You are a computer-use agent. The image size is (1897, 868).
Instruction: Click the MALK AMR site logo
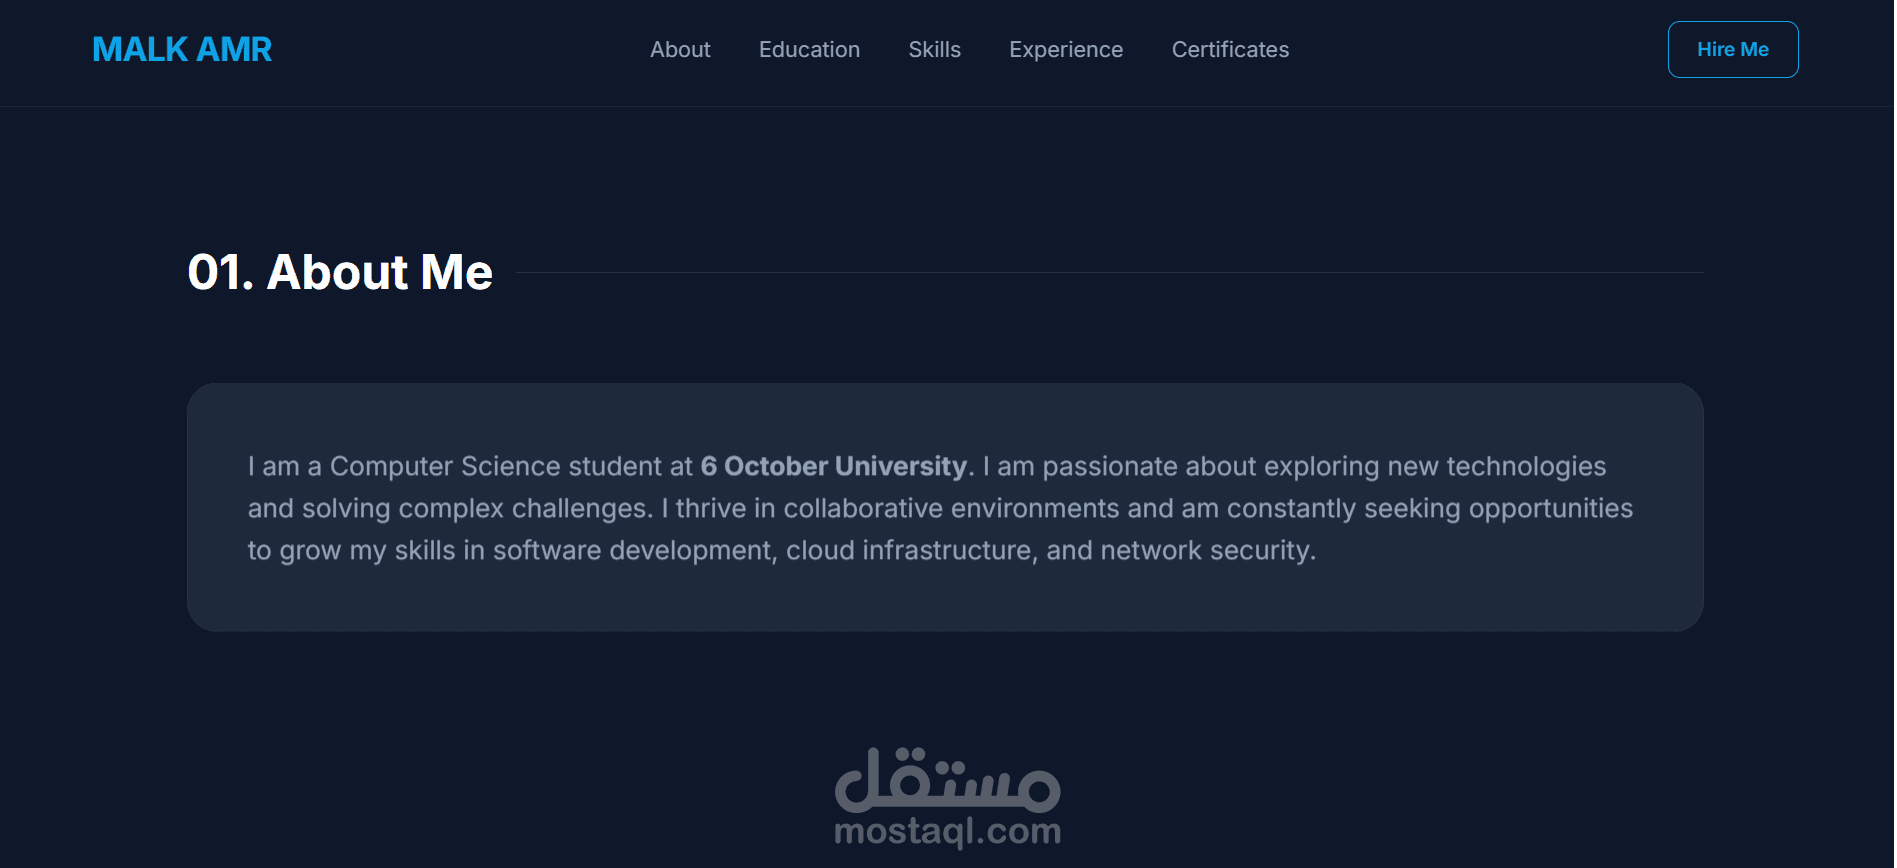182,49
